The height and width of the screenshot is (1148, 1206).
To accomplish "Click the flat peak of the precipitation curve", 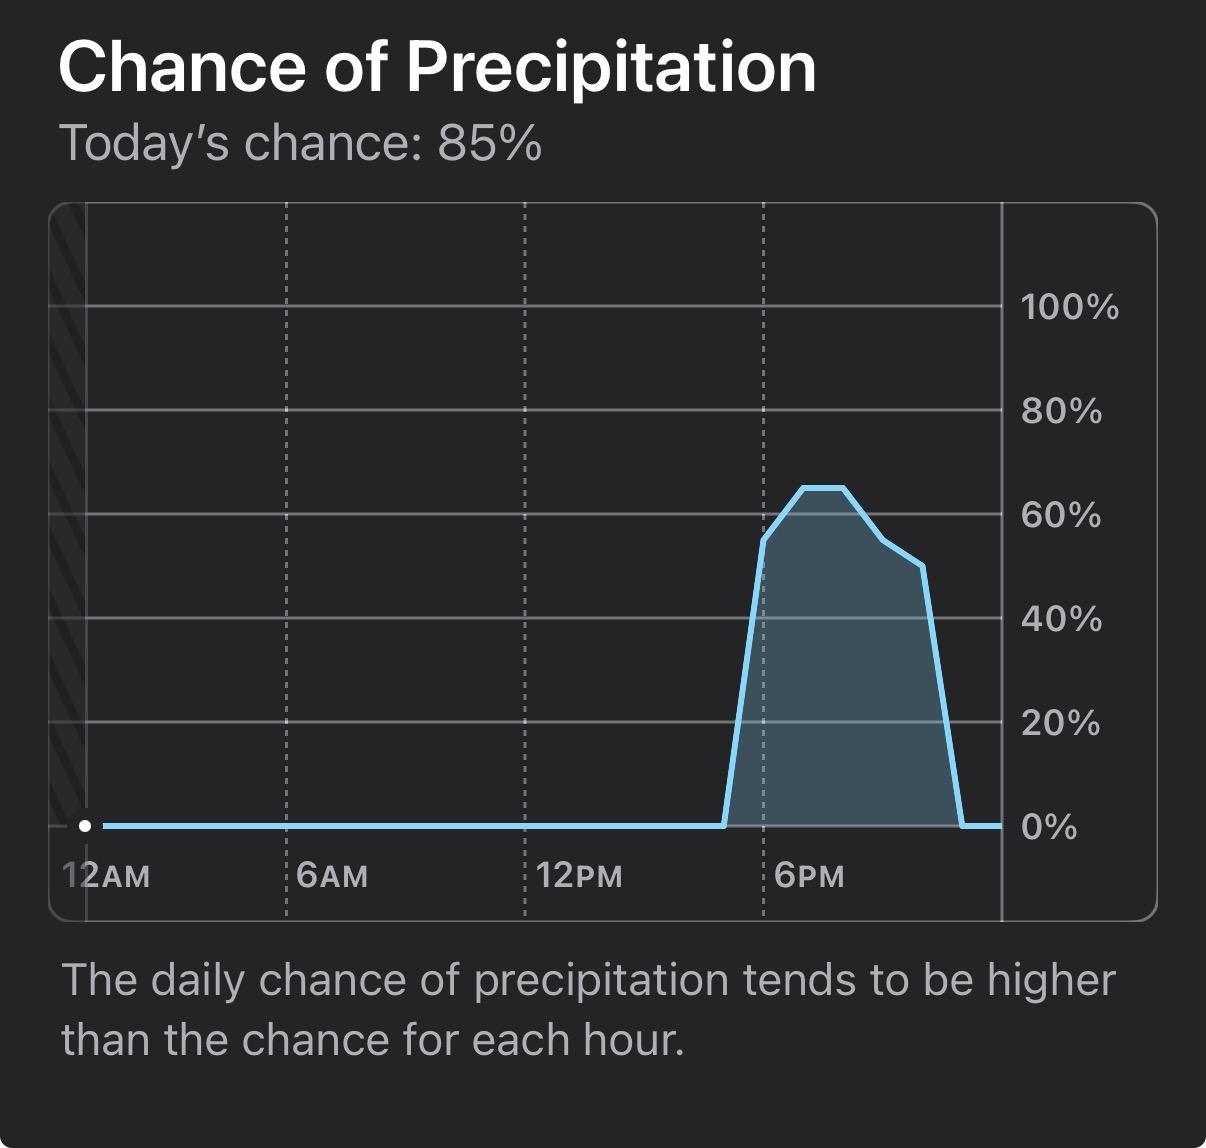I will click(x=824, y=488).
